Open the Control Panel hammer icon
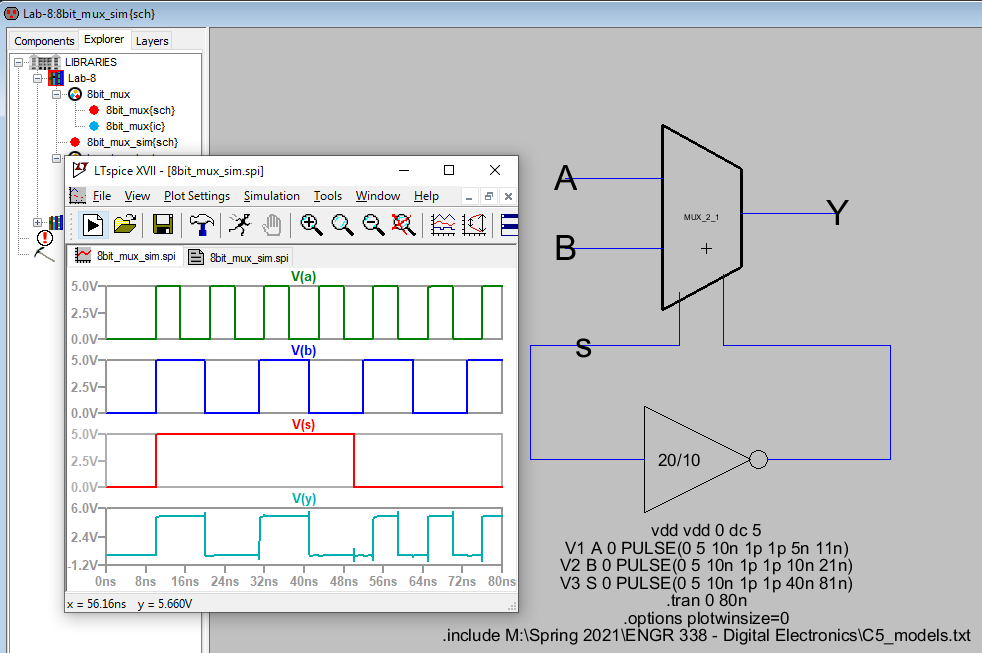The image size is (982, 653). [x=201, y=225]
